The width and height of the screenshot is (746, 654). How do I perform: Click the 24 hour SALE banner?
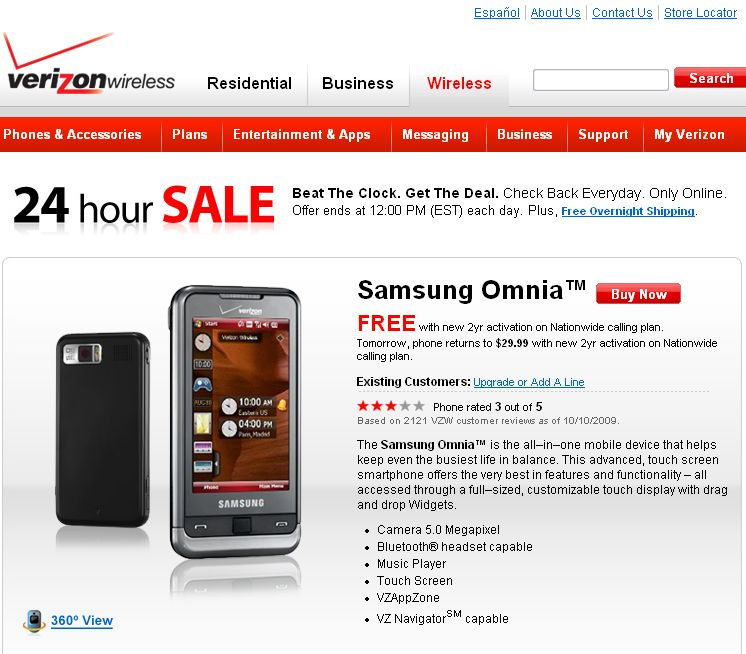(x=144, y=205)
